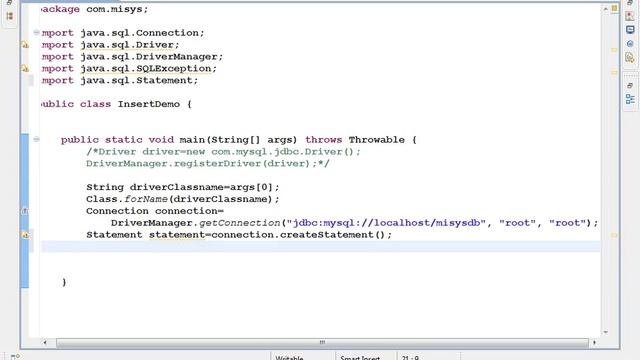Click the yellow overview ruler status square

pyautogui.click(x=614, y=9)
